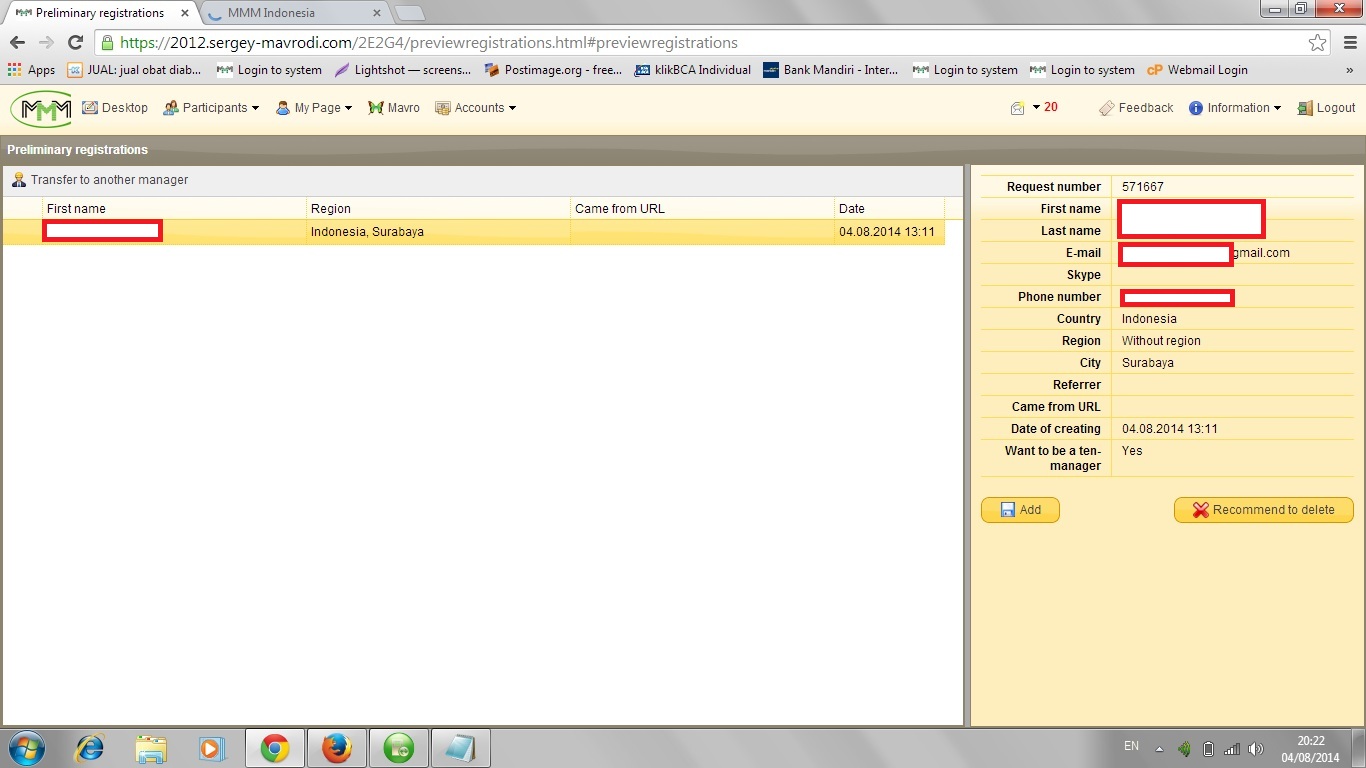This screenshot has height=768, width=1366.
Task: Reload the page in Chrome
Action: click(x=75, y=43)
